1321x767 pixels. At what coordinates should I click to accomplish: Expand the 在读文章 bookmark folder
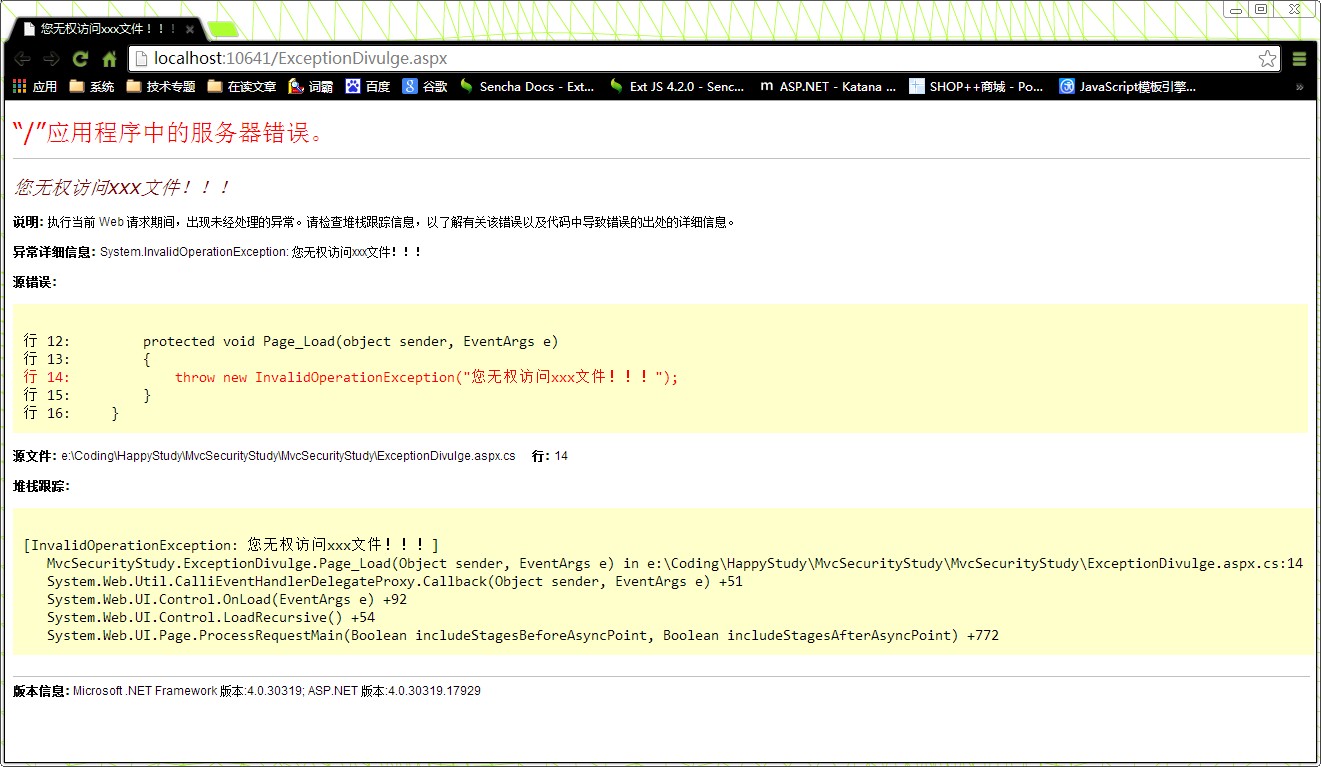pos(241,87)
